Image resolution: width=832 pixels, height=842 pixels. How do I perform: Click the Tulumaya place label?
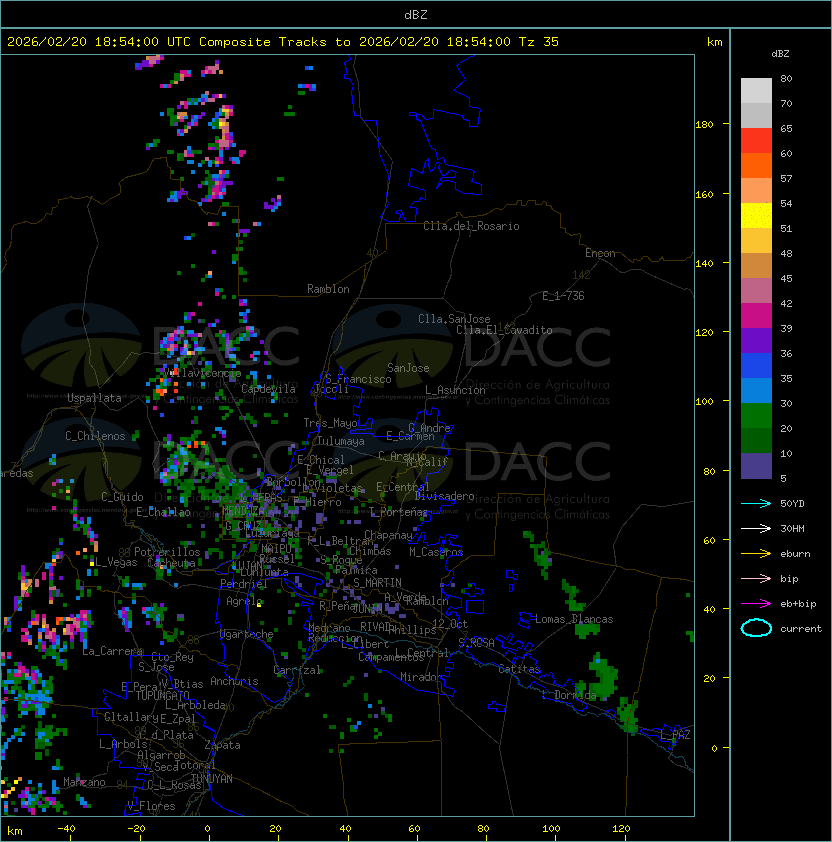click(x=341, y=441)
